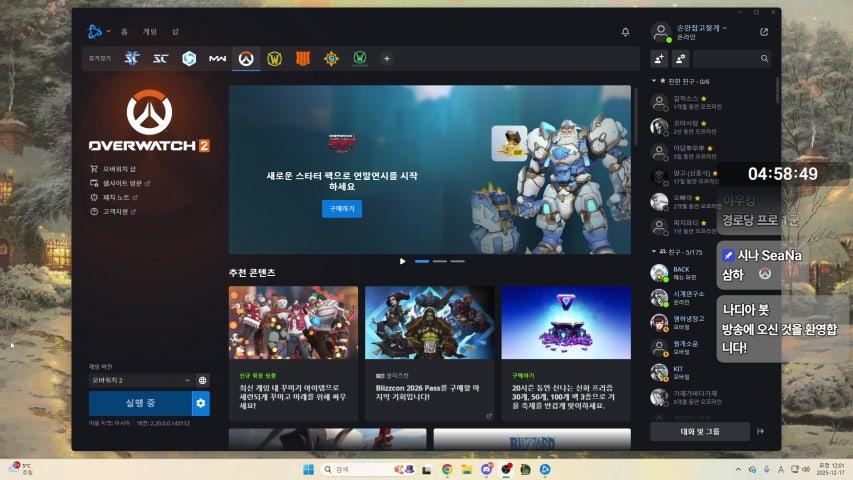Open the Call of Duty Black Ops icon
Screen dimensions: 853x480
(303, 59)
